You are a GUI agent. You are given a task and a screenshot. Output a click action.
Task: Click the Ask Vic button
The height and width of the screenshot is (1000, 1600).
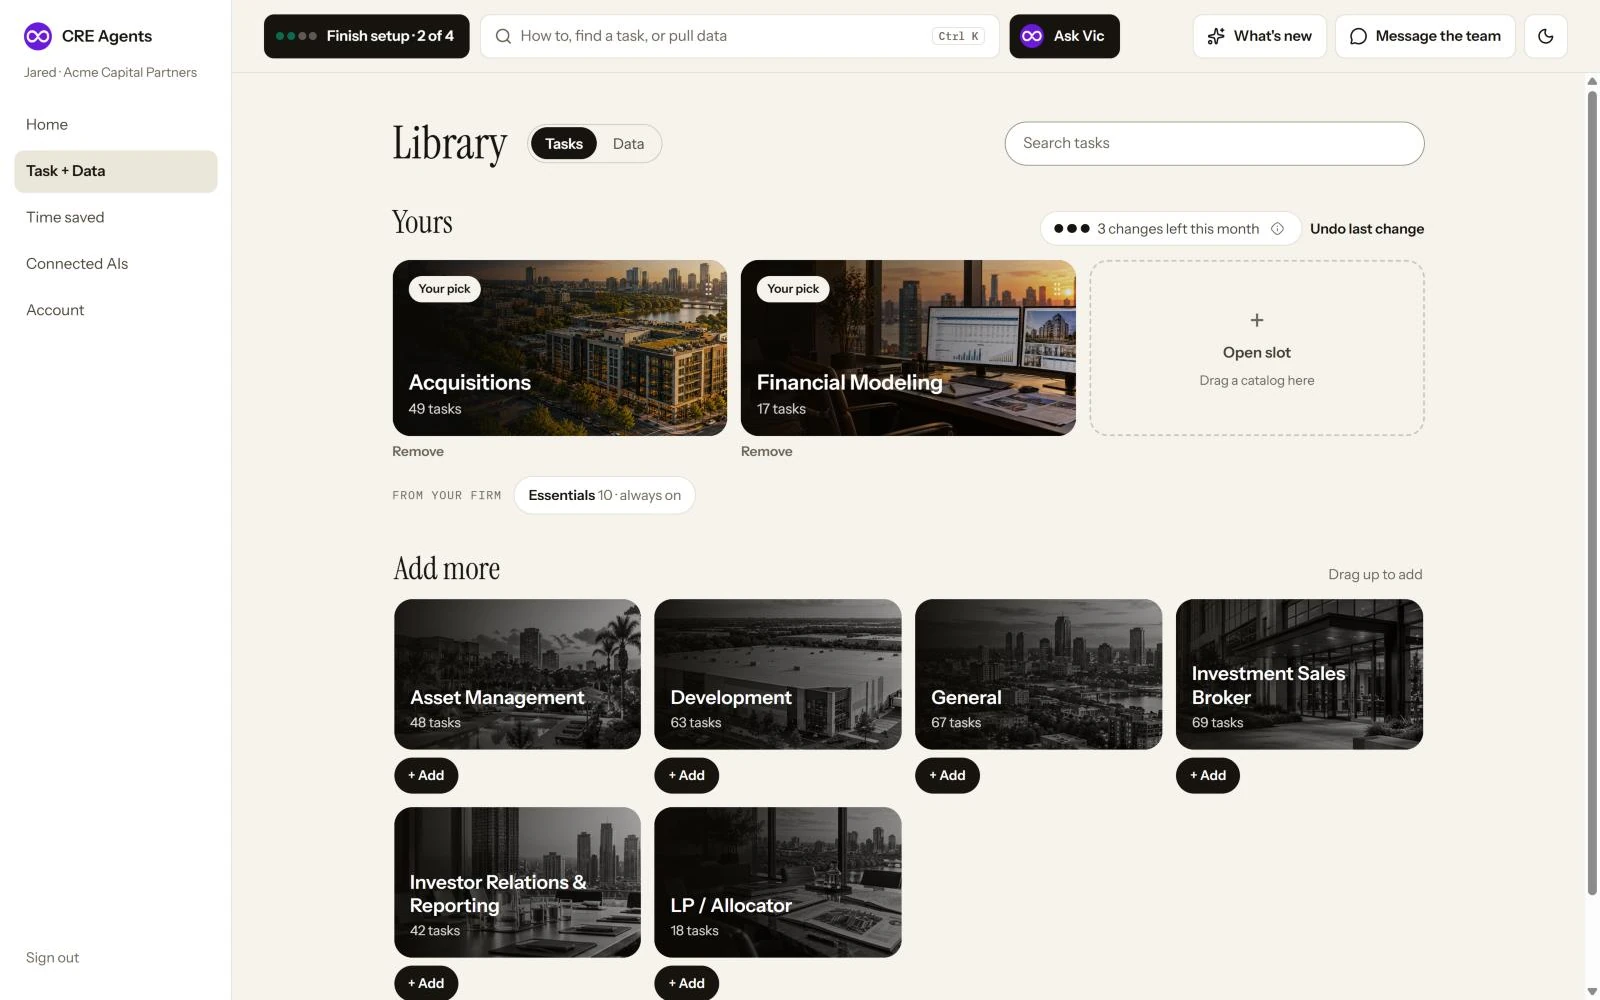1064,36
